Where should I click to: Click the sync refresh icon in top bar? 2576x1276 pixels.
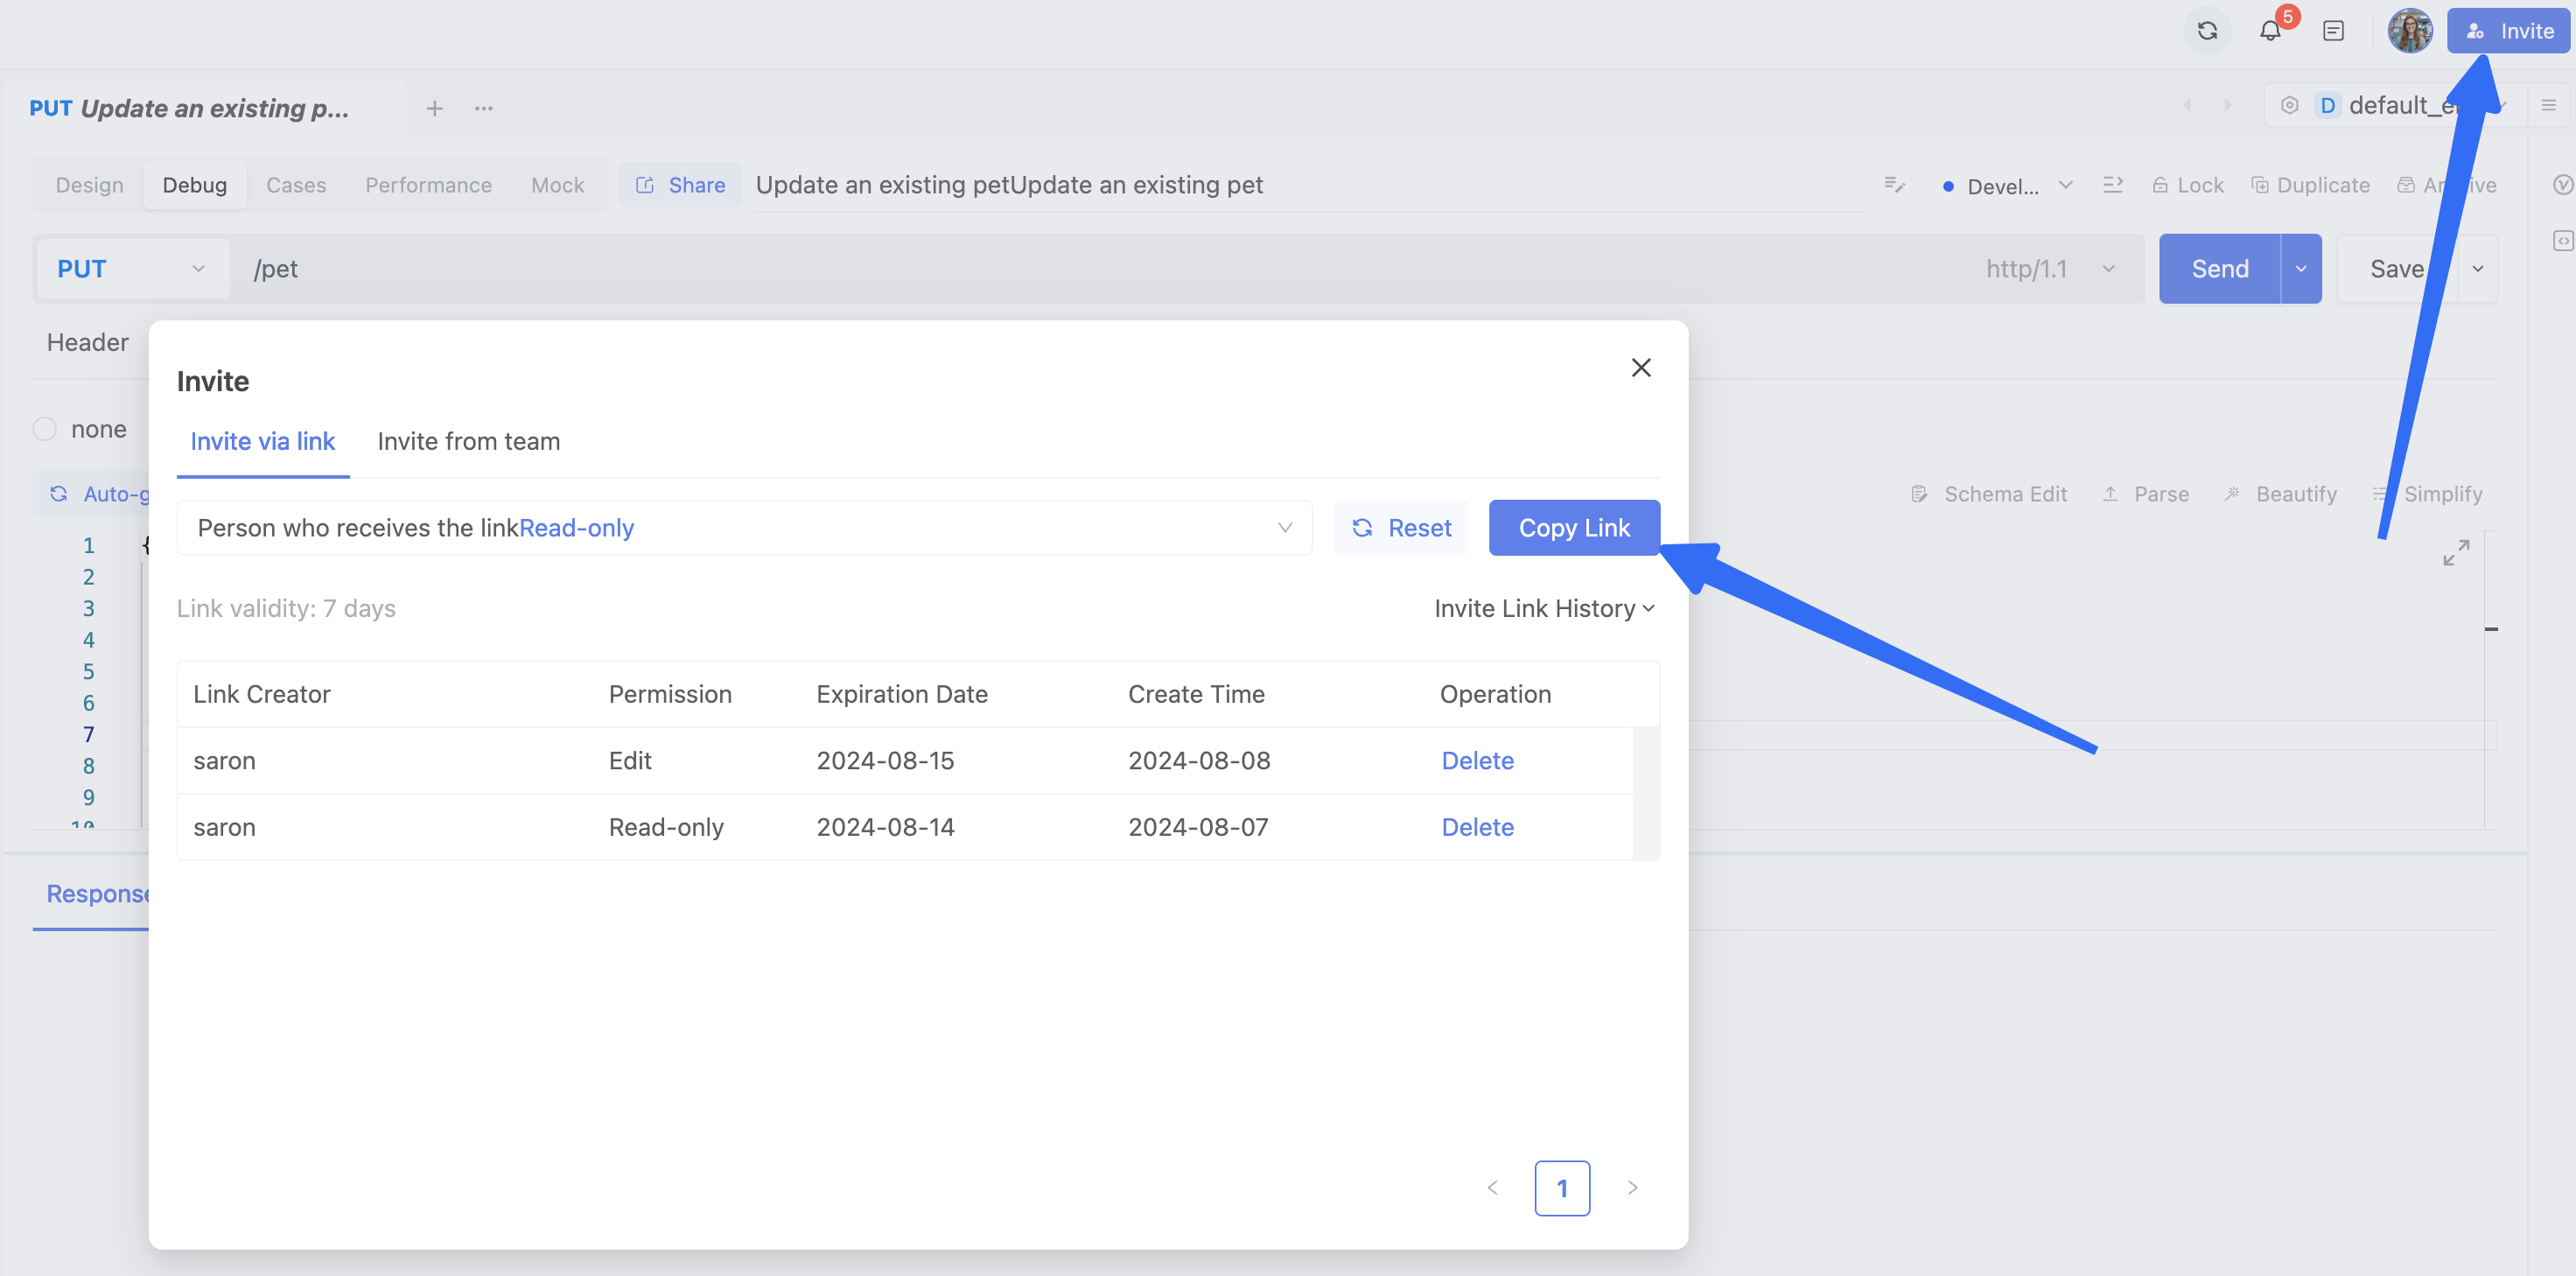click(2207, 31)
